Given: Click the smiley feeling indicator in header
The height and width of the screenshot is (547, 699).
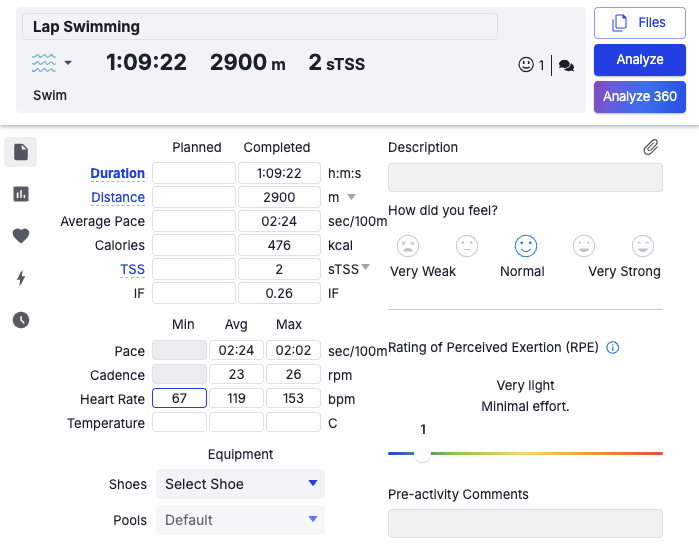Looking at the screenshot, I should click(526, 65).
